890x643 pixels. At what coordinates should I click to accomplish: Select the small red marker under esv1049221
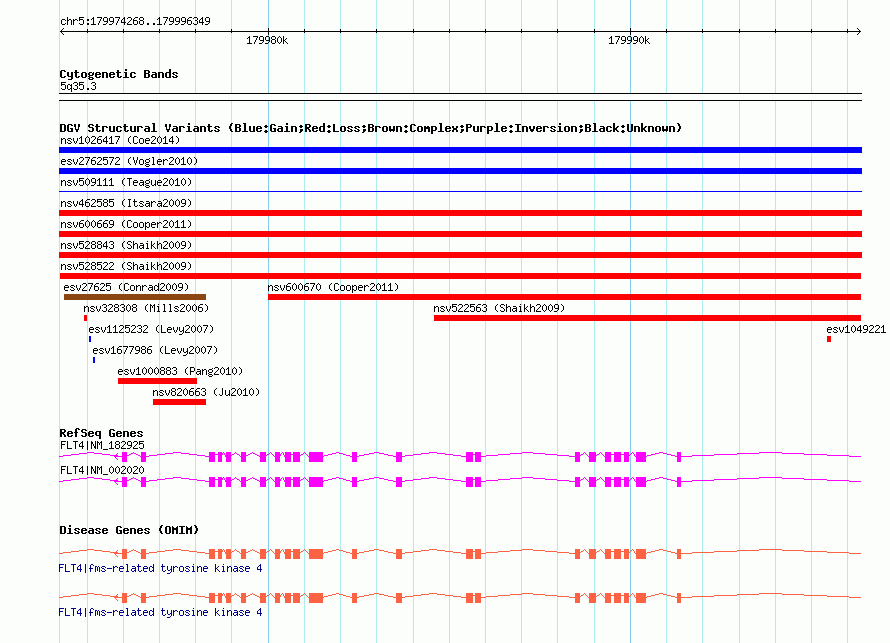pos(829,339)
